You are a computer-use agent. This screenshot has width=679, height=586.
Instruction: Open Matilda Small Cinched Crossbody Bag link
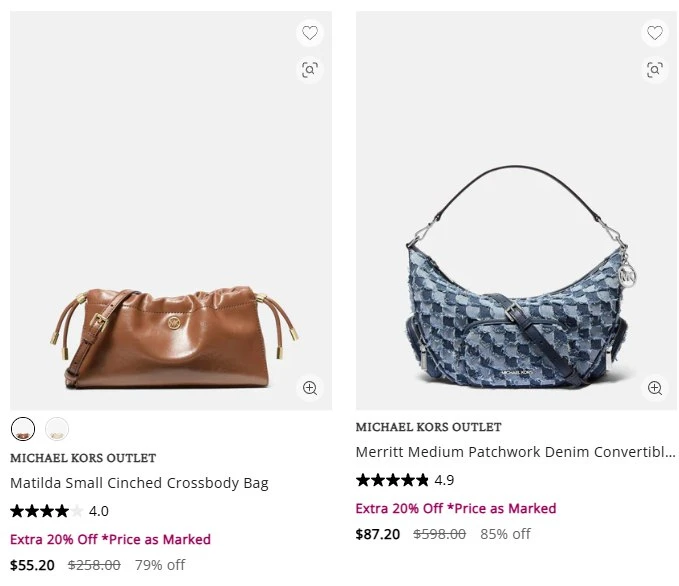[139, 483]
